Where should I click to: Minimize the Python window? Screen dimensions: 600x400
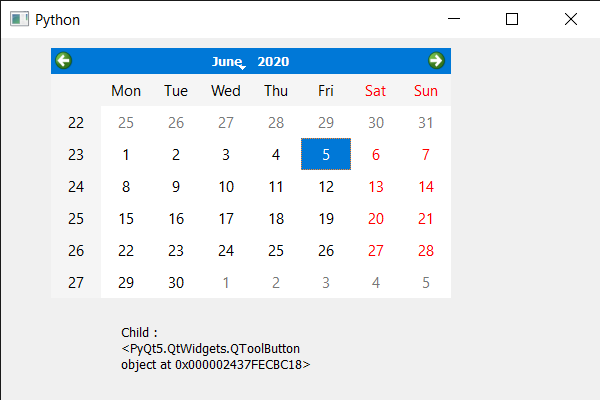pyautogui.click(x=455, y=19)
